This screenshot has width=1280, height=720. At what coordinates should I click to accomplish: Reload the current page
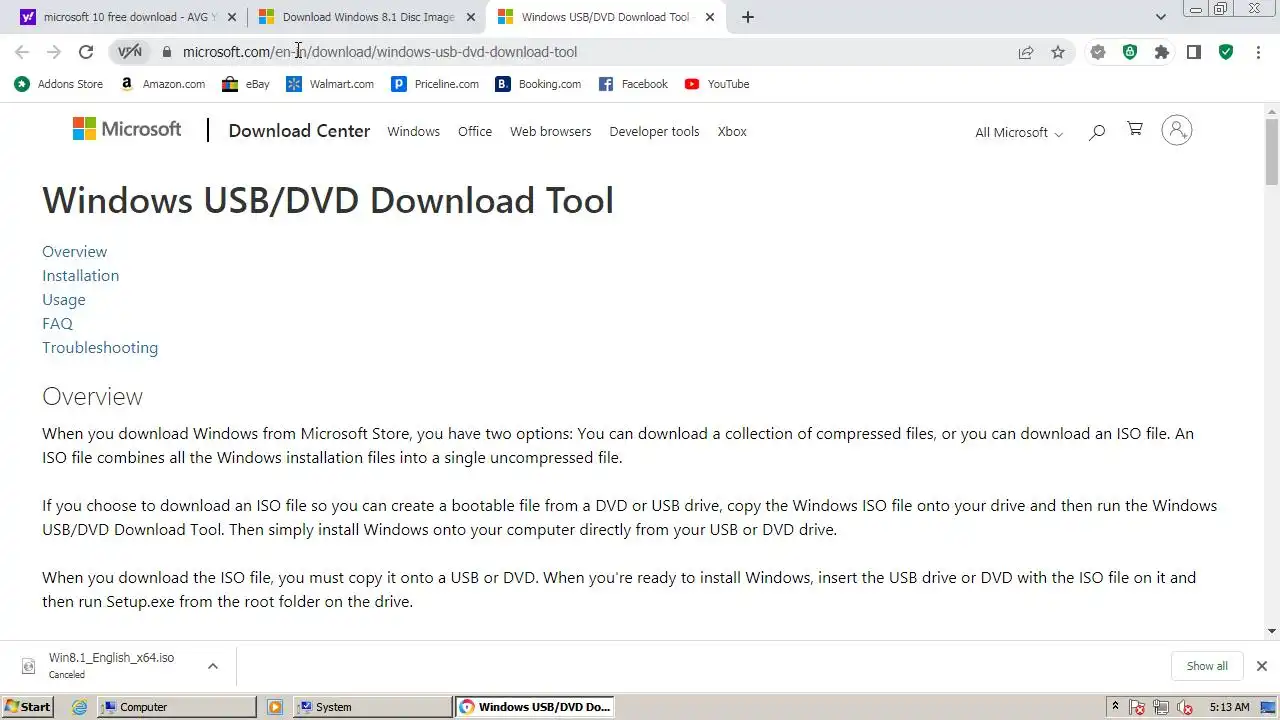coord(86,52)
